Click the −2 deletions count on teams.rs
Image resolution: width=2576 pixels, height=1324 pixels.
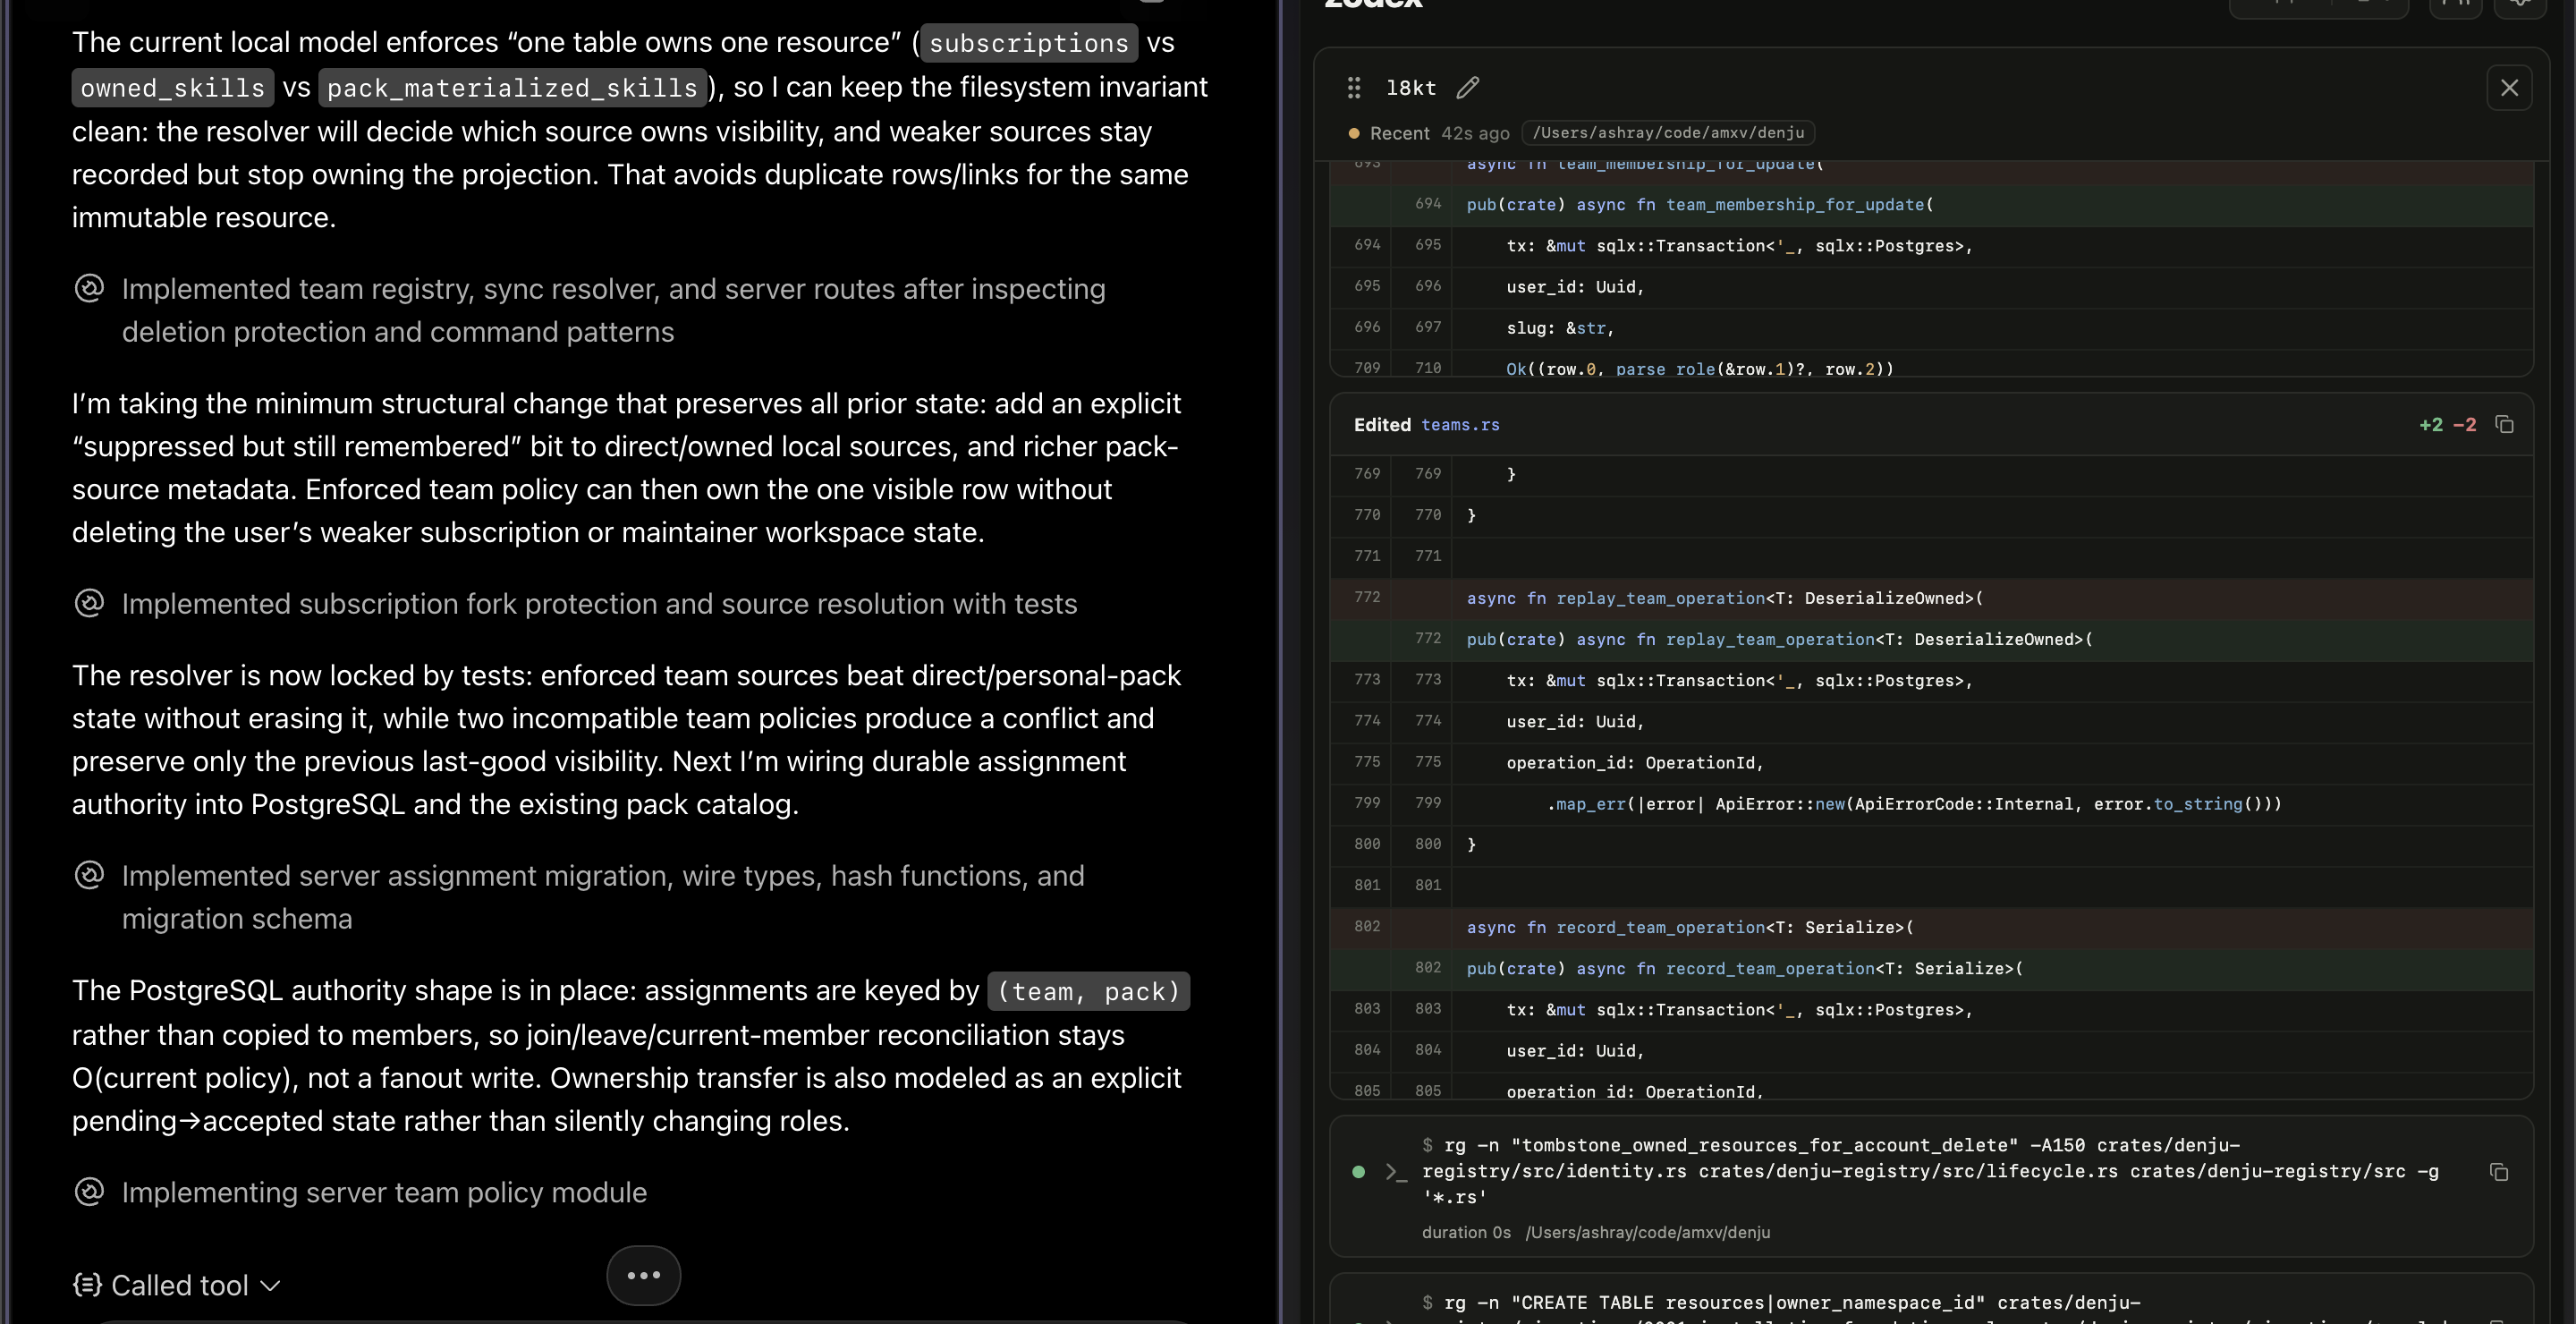click(2465, 425)
